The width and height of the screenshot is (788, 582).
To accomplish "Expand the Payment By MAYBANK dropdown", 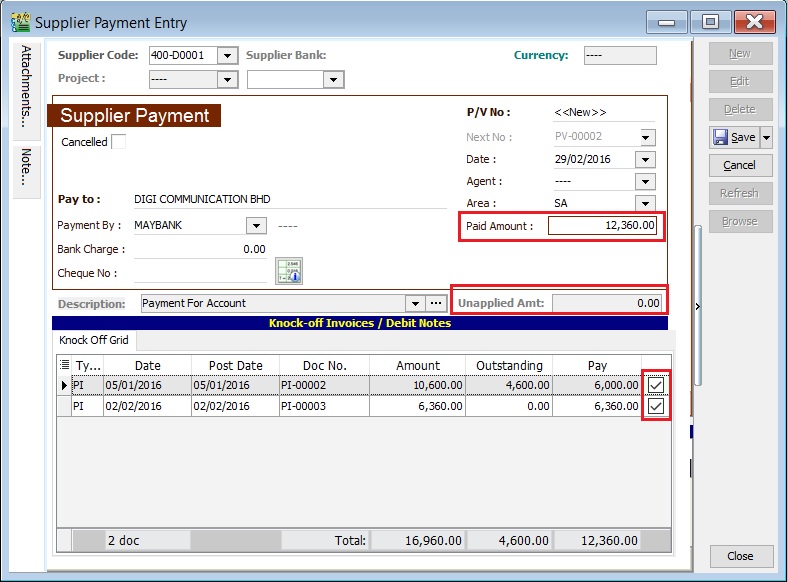I will 256,226.
